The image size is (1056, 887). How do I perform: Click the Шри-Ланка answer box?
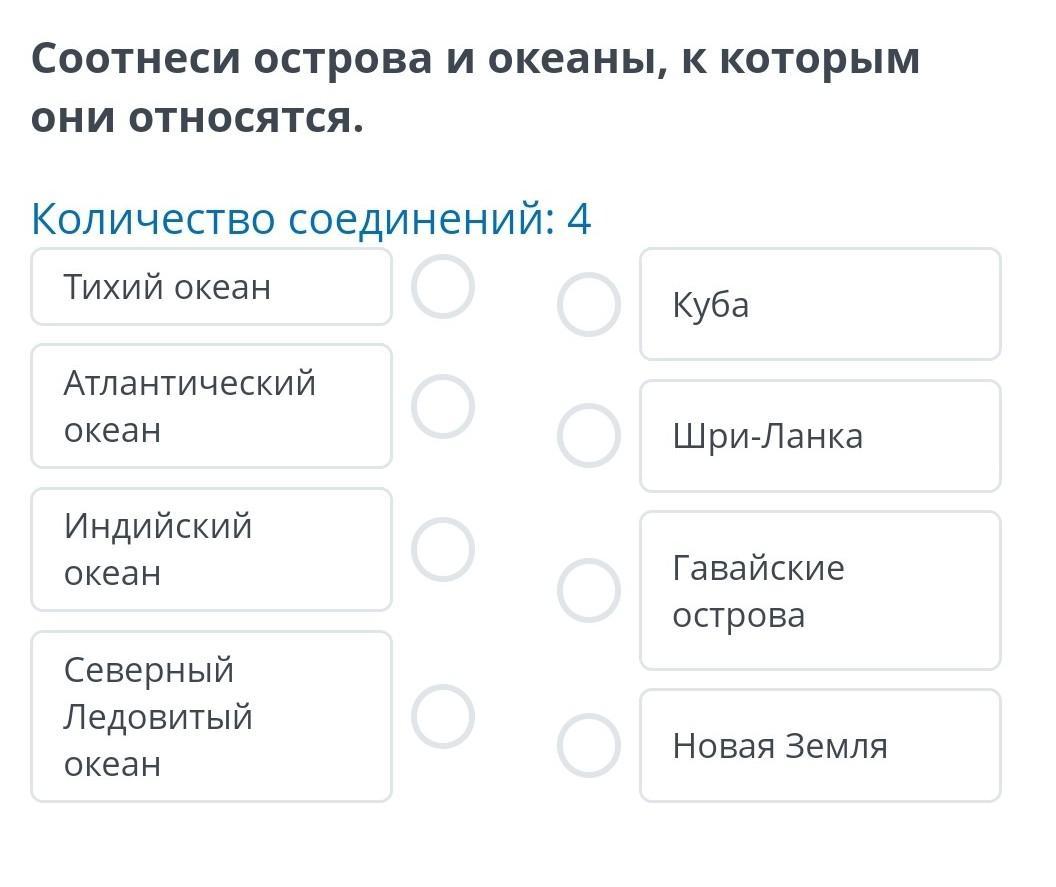(820, 436)
